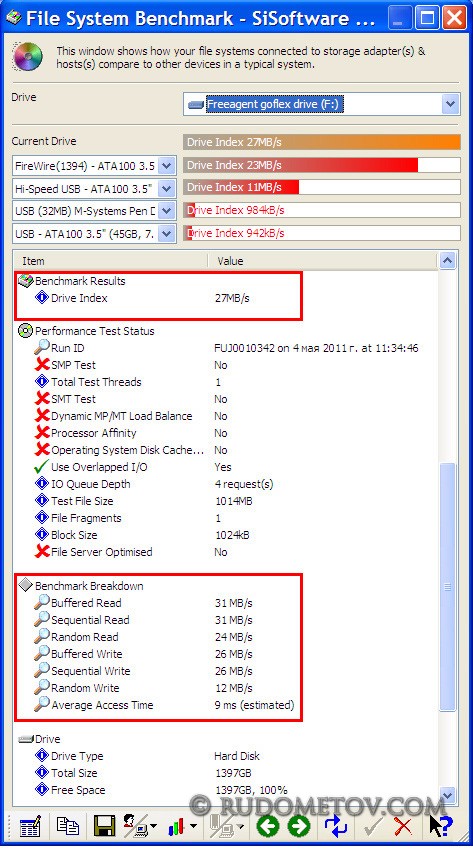Click the results list scroll up arrow

click(447, 261)
